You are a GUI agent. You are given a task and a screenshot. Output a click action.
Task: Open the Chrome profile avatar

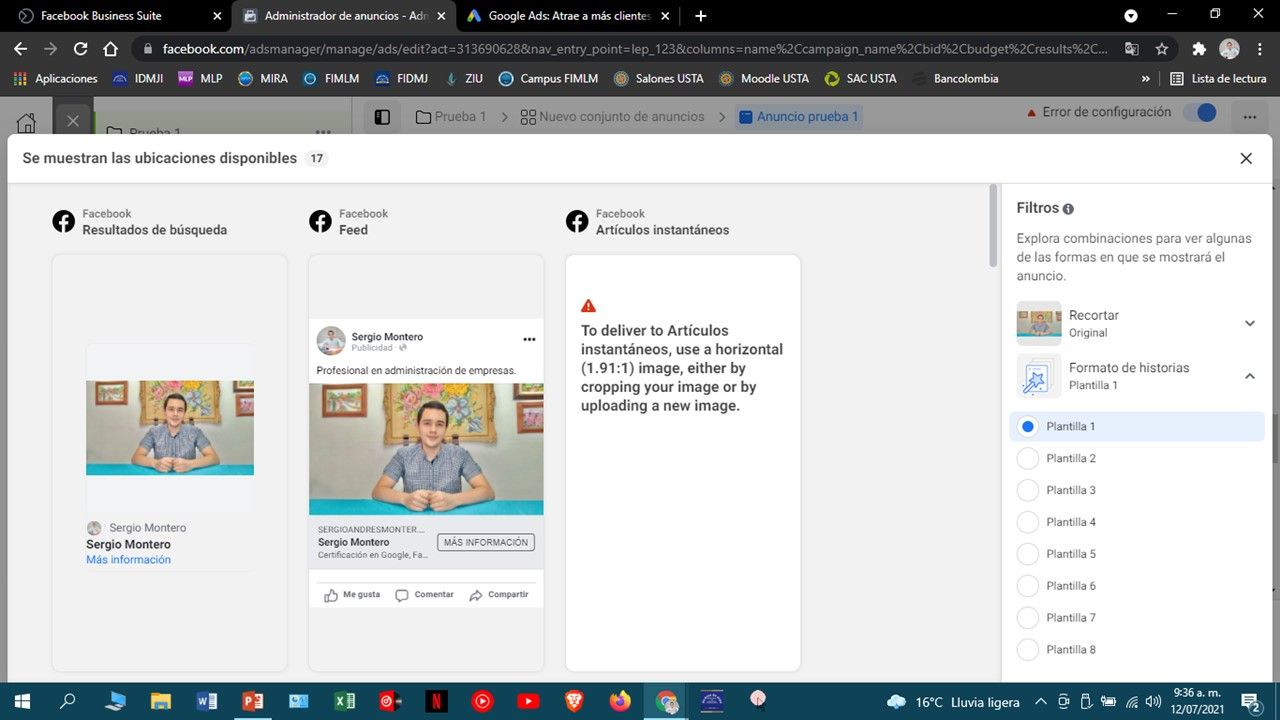[x=1229, y=48]
